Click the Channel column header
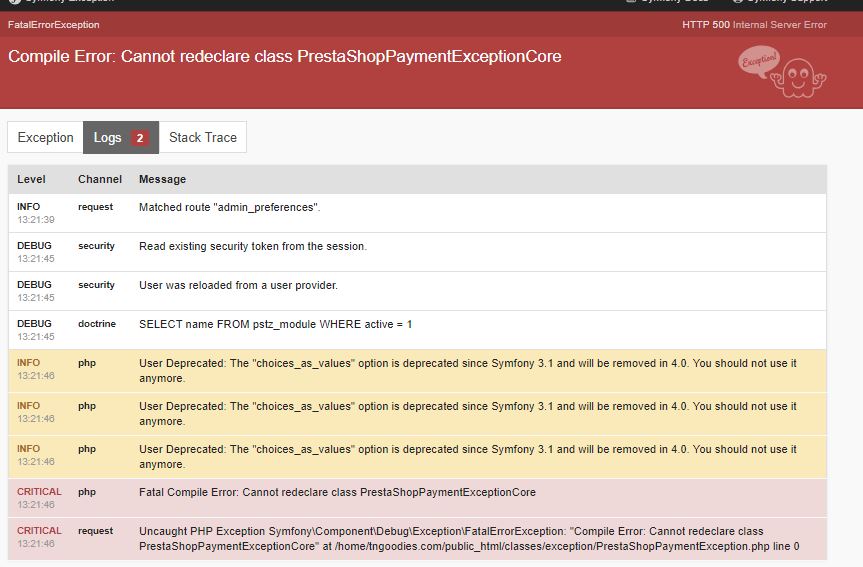863x567 pixels. (x=100, y=179)
